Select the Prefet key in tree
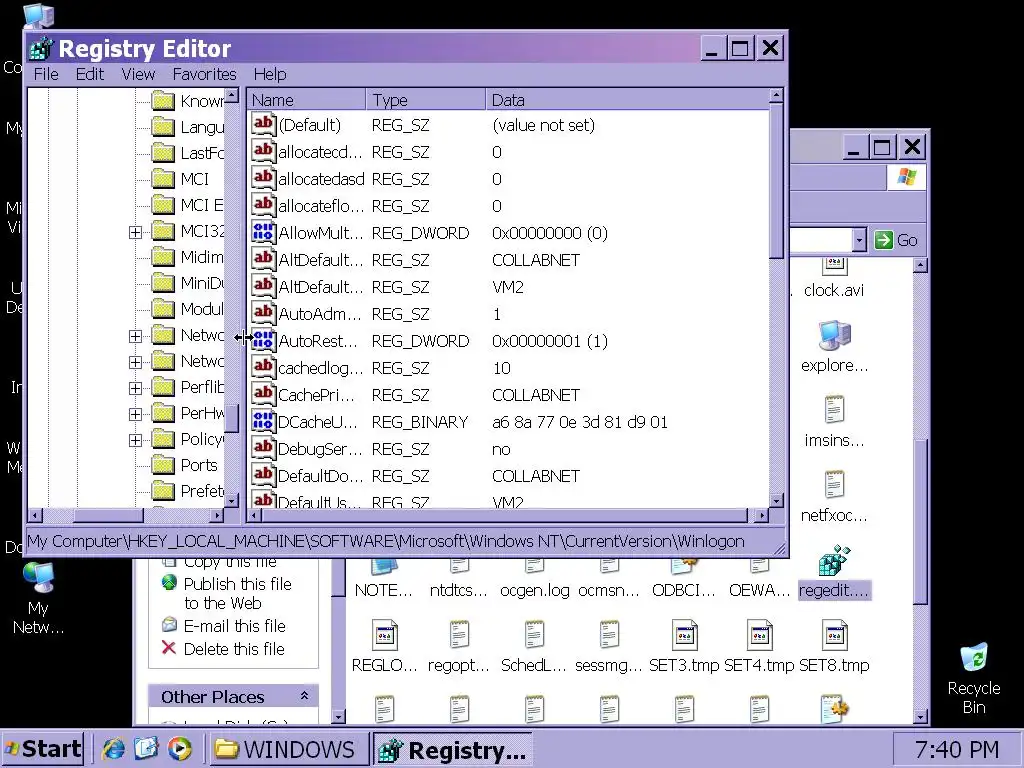This screenshot has width=1024, height=768. pyautogui.click(x=202, y=491)
